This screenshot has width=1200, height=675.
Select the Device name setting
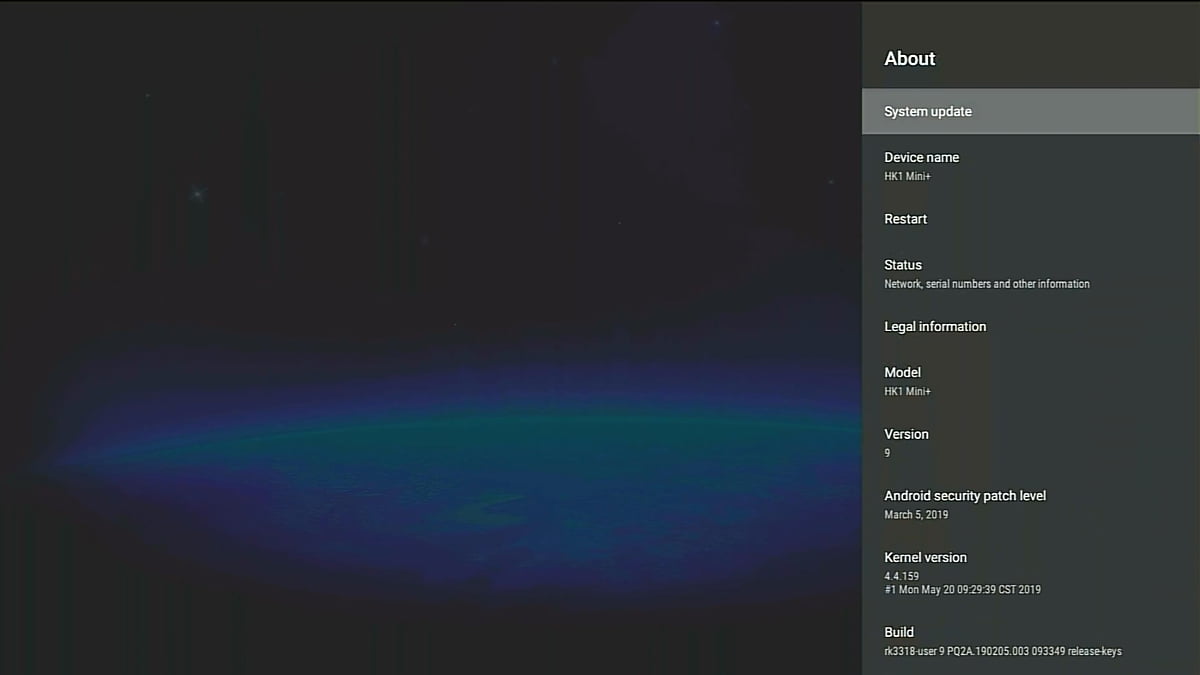pos(1031,166)
